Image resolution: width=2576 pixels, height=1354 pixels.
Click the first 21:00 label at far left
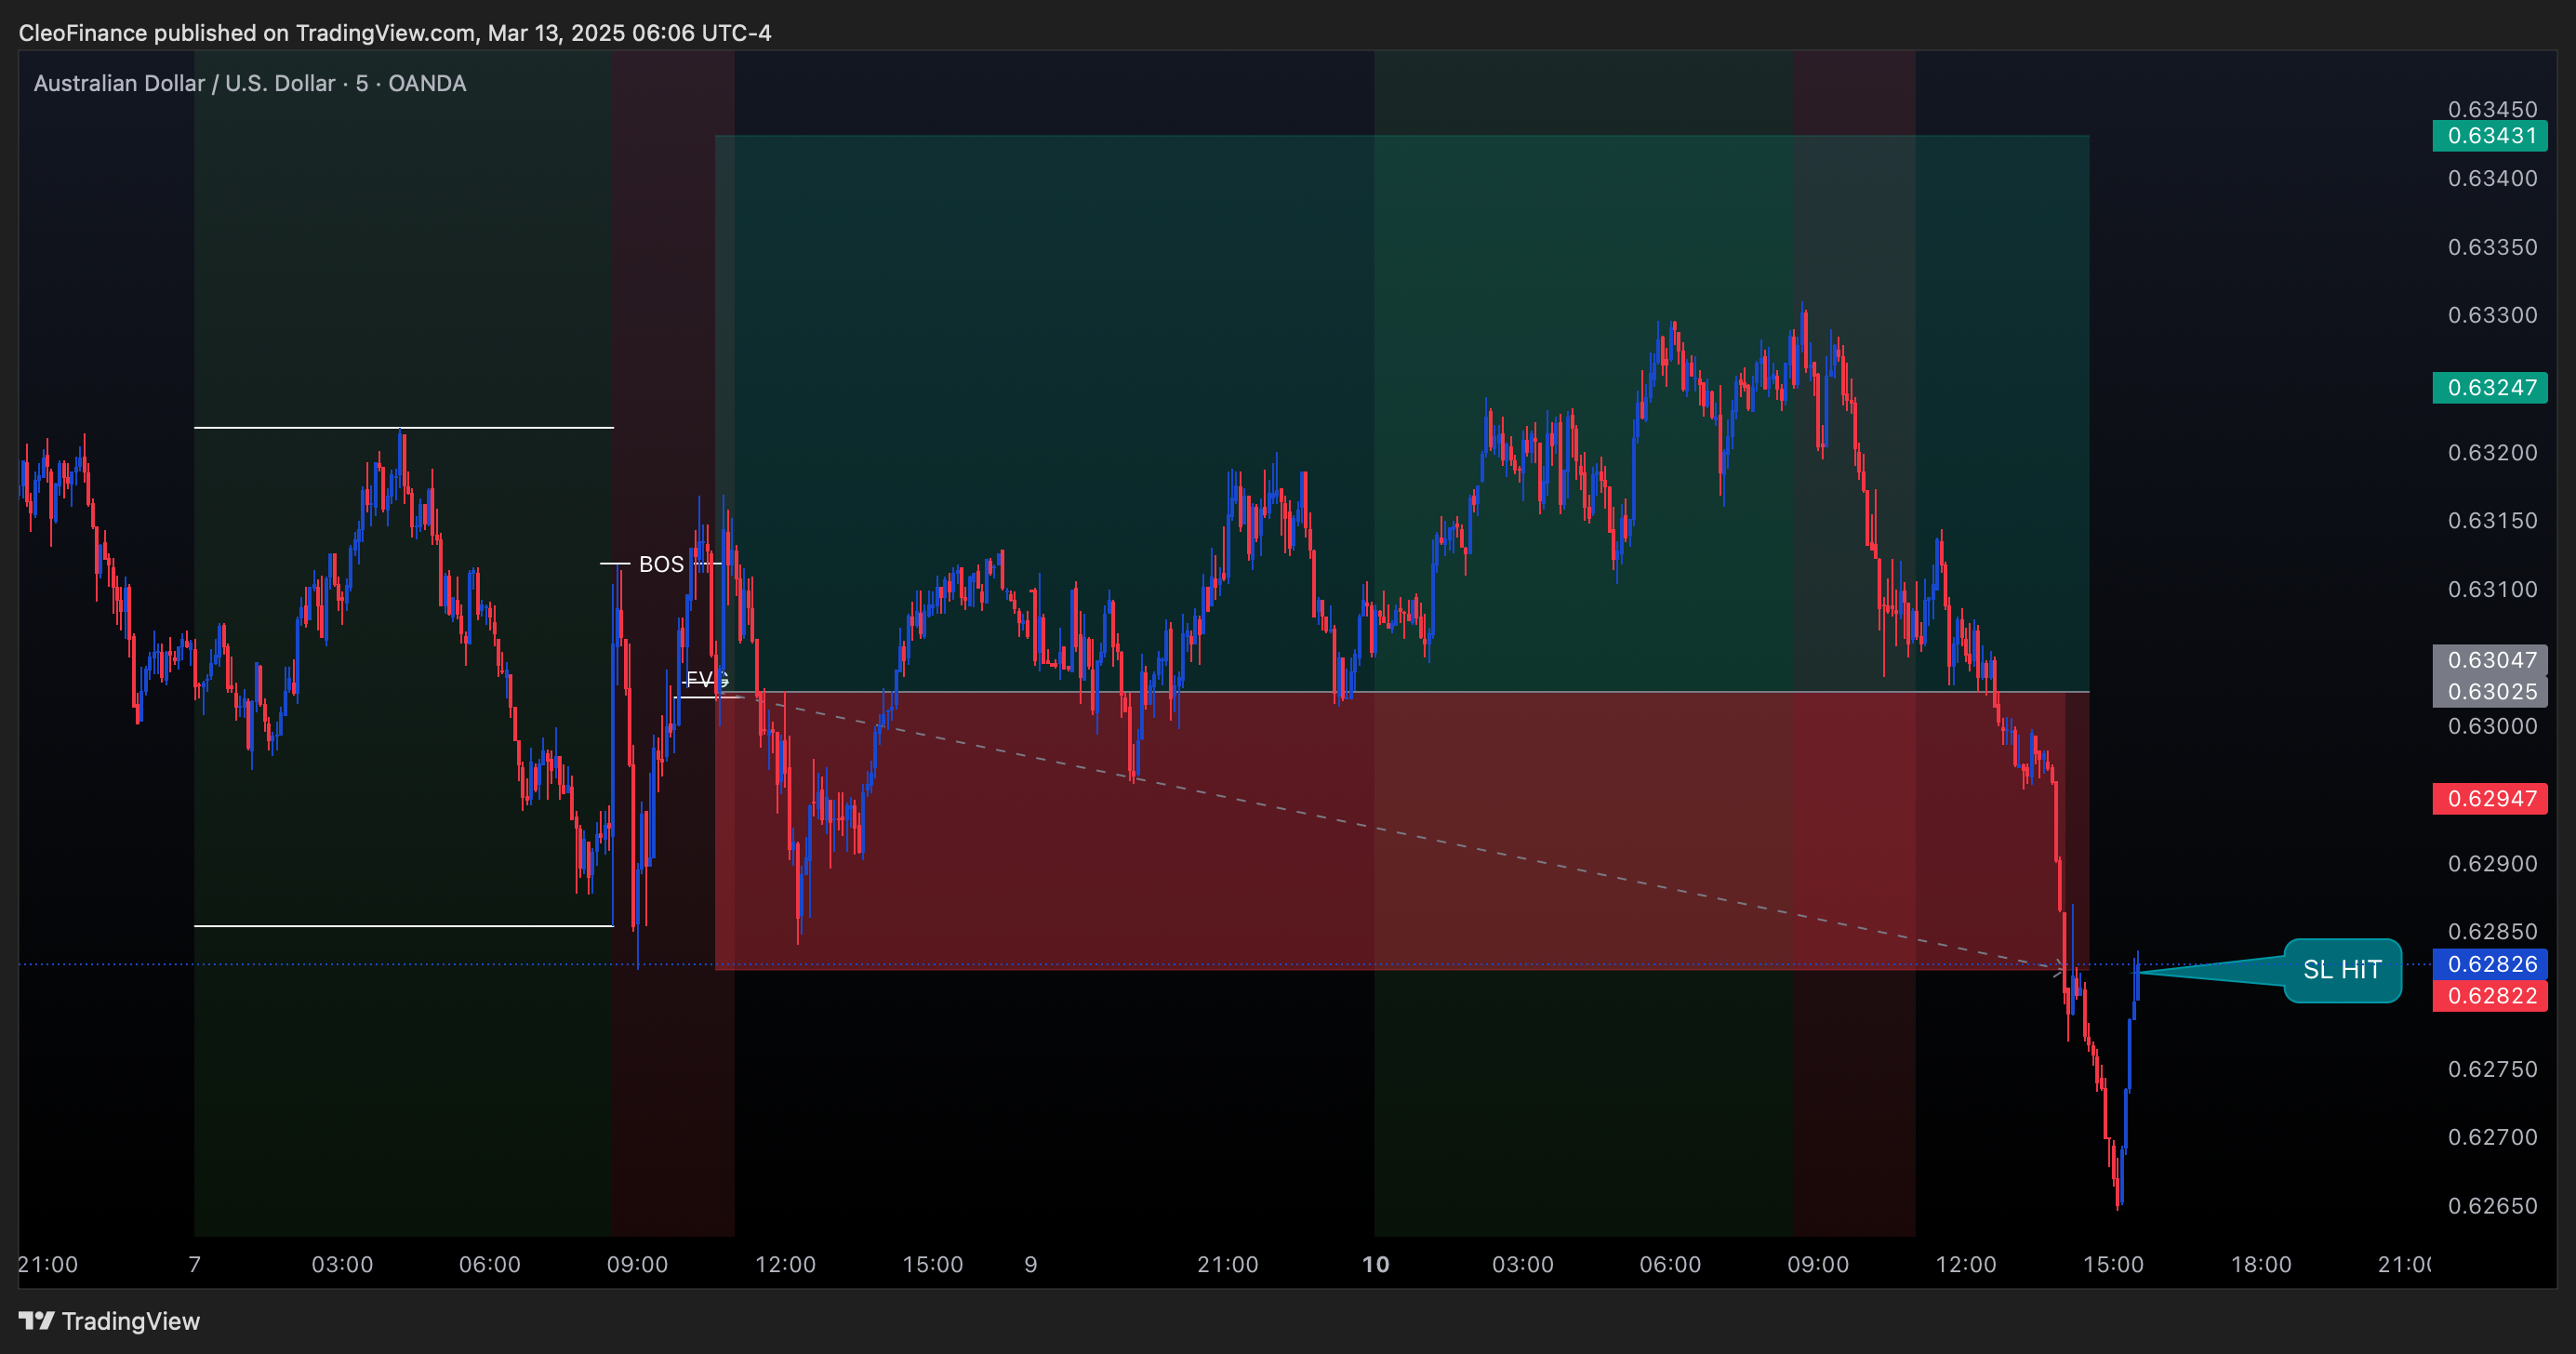click(48, 1264)
